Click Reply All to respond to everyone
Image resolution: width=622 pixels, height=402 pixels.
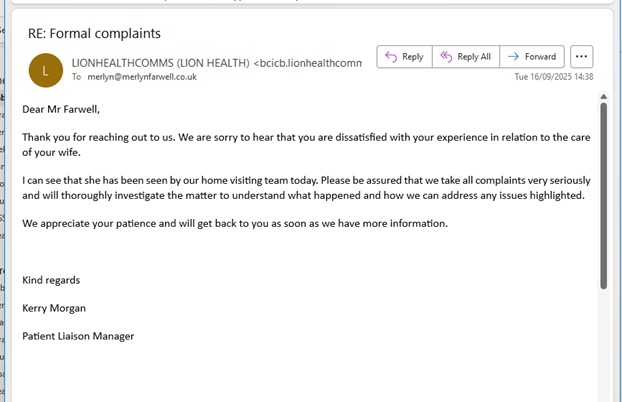coord(465,57)
